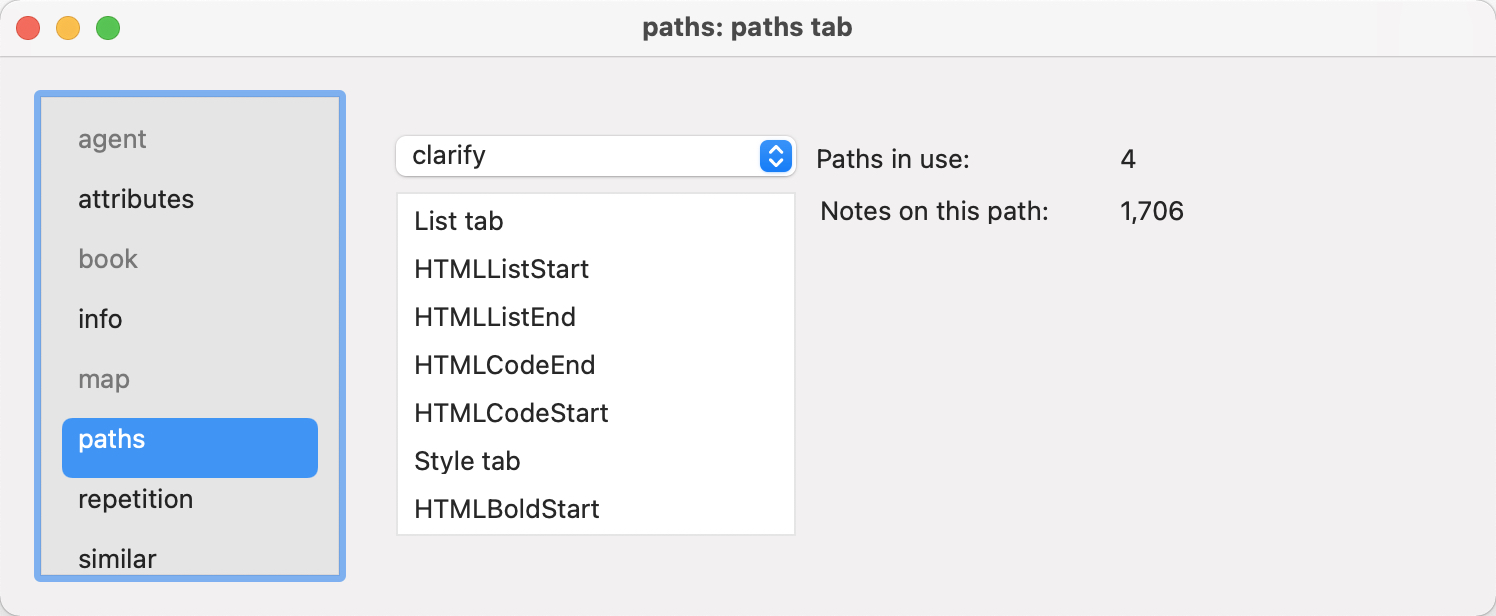This screenshot has height=616, width=1496.
Task: Select HTMLCodeEnd from the list
Action: pyautogui.click(x=504, y=365)
